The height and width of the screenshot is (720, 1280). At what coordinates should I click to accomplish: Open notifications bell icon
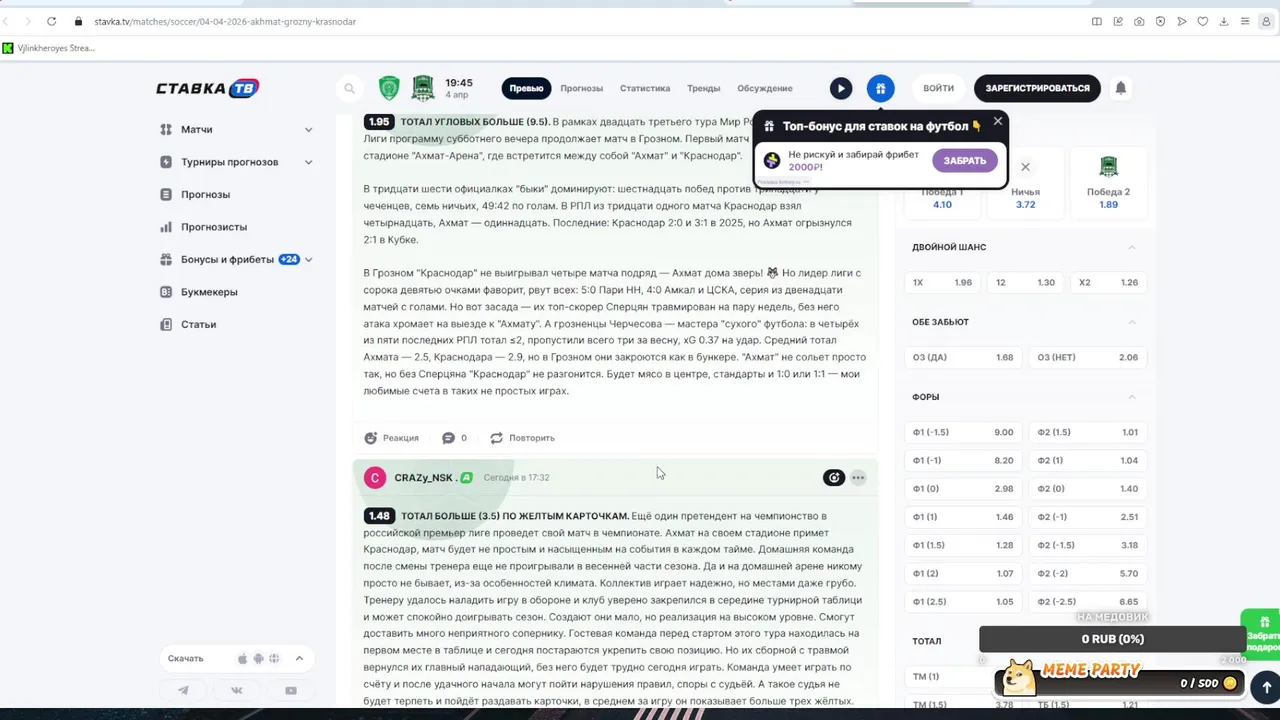pos(1121,88)
